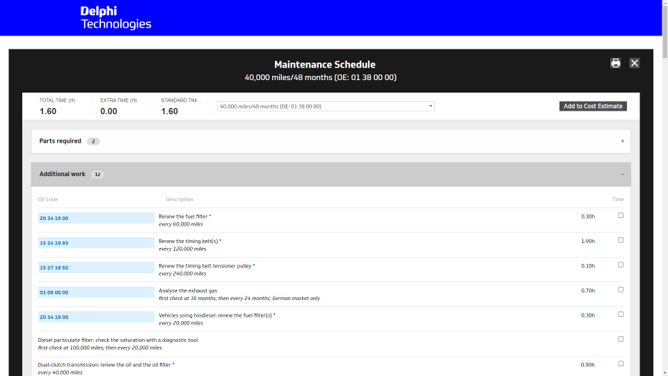668x376 pixels.
Task: Tick the Diesel particulate filter checkbox
Action: point(621,339)
